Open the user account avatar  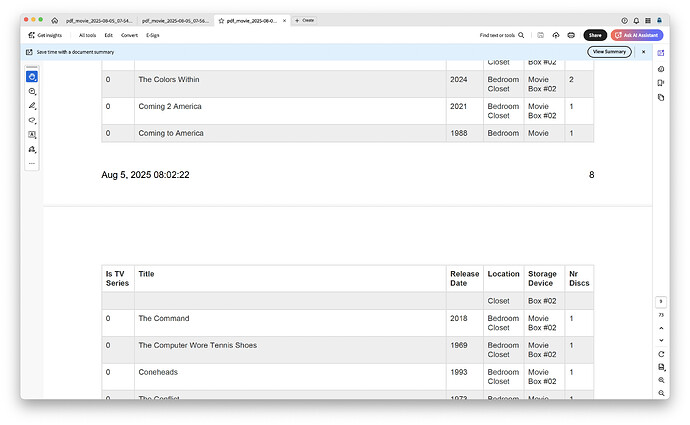(x=660, y=20)
